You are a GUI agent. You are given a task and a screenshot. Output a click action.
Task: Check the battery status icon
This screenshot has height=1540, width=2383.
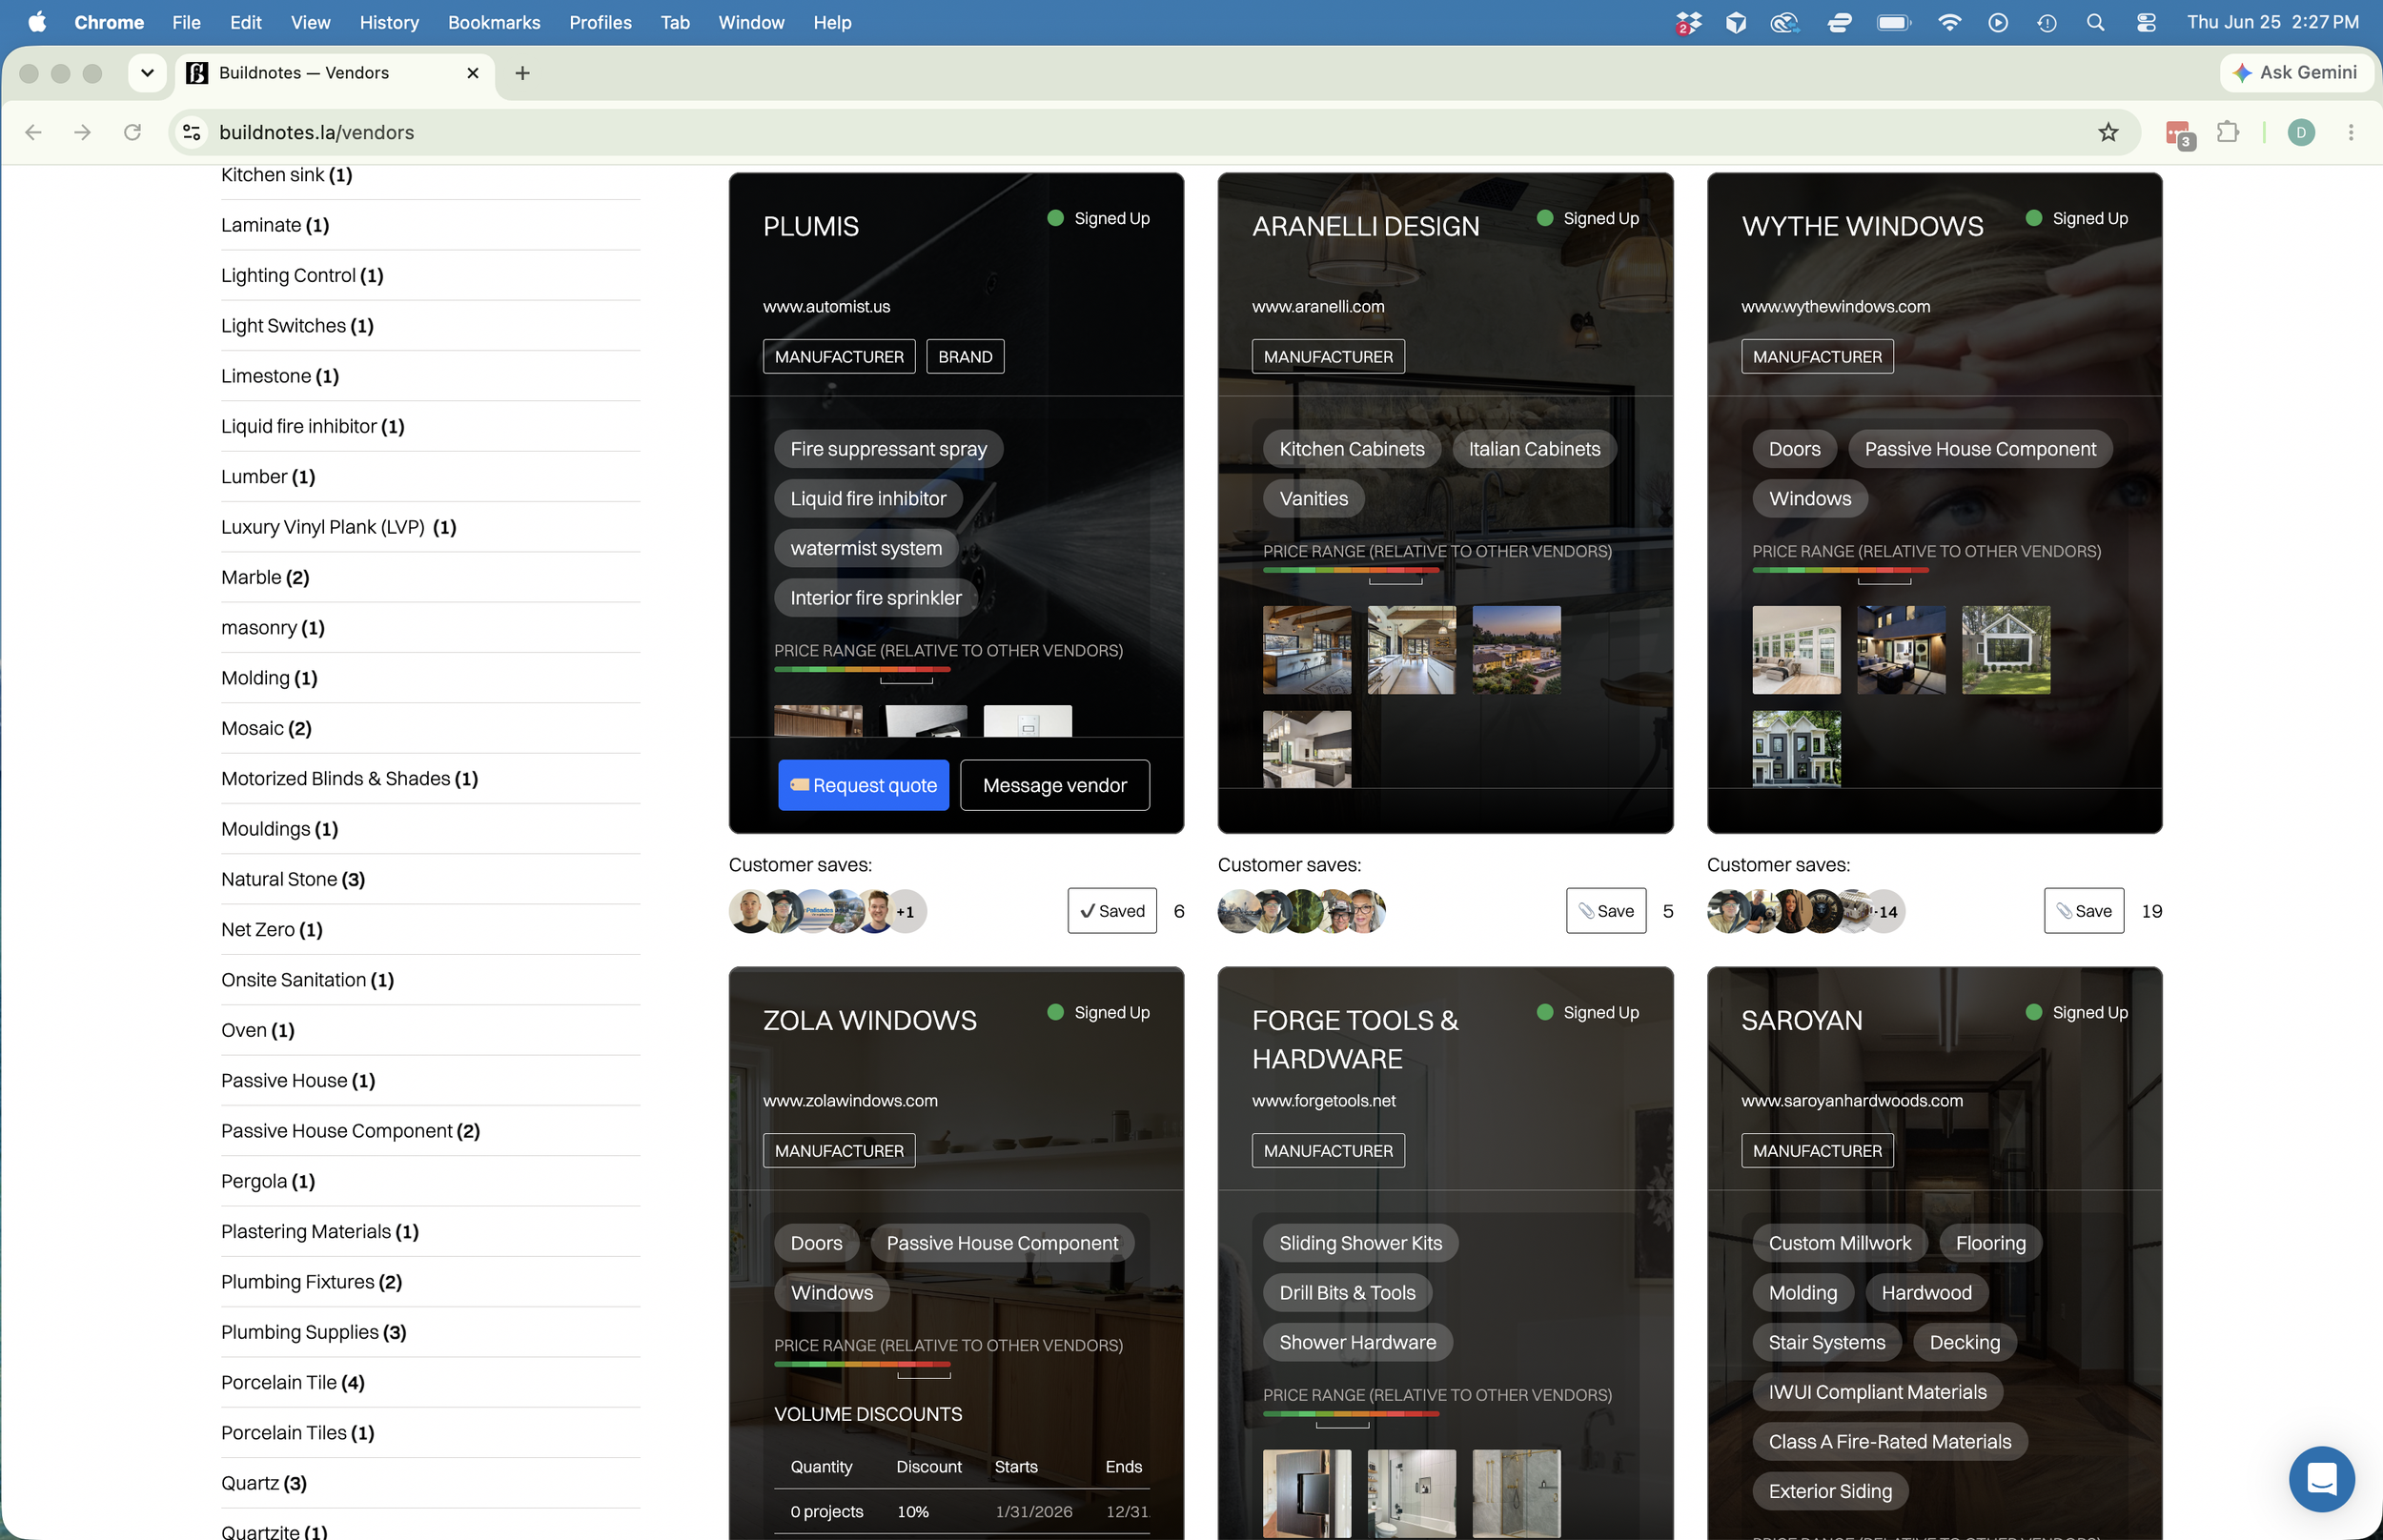(x=1894, y=22)
